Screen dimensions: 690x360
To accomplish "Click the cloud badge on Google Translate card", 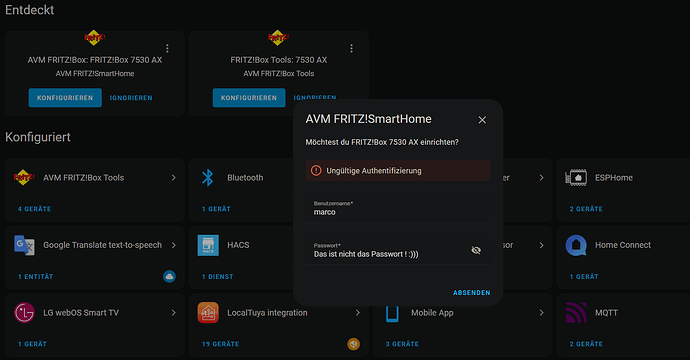I will pos(169,276).
